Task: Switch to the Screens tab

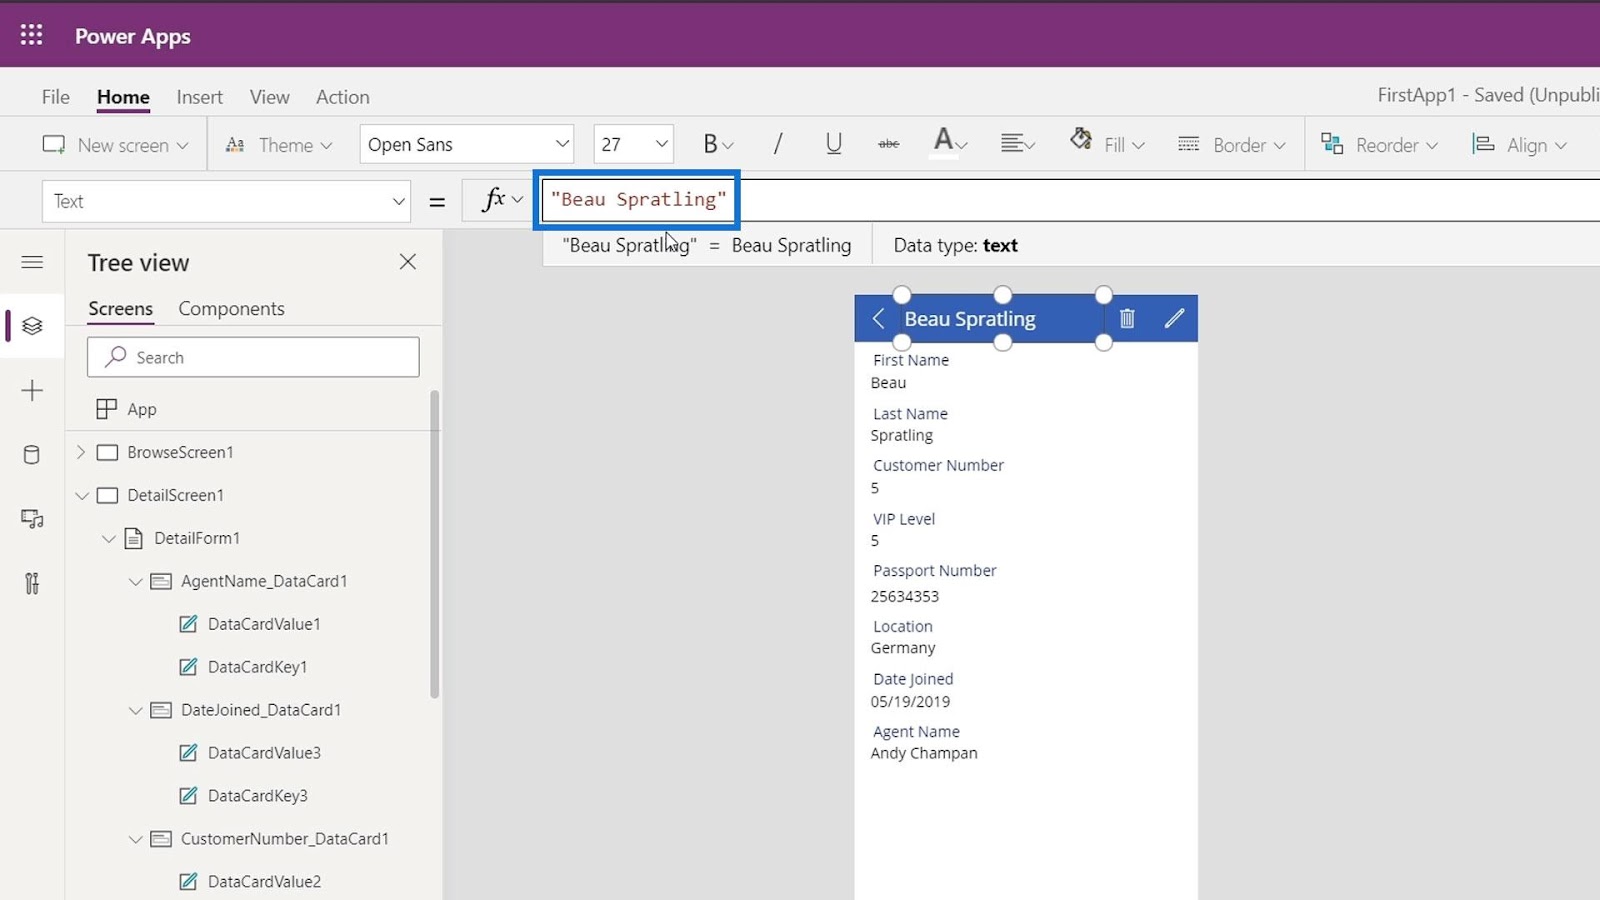Action: (x=120, y=308)
